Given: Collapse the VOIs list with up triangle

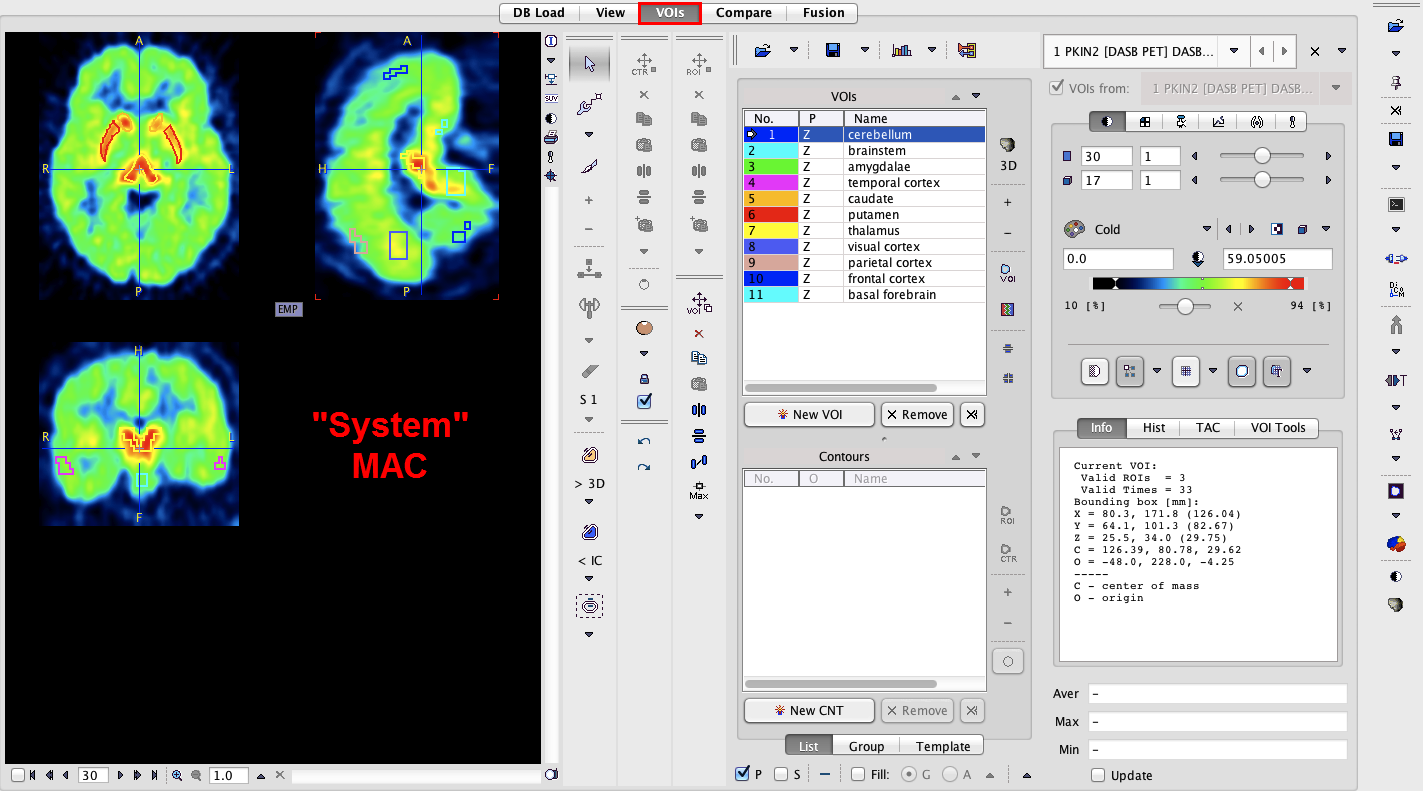Looking at the screenshot, I should pyautogui.click(x=956, y=97).
